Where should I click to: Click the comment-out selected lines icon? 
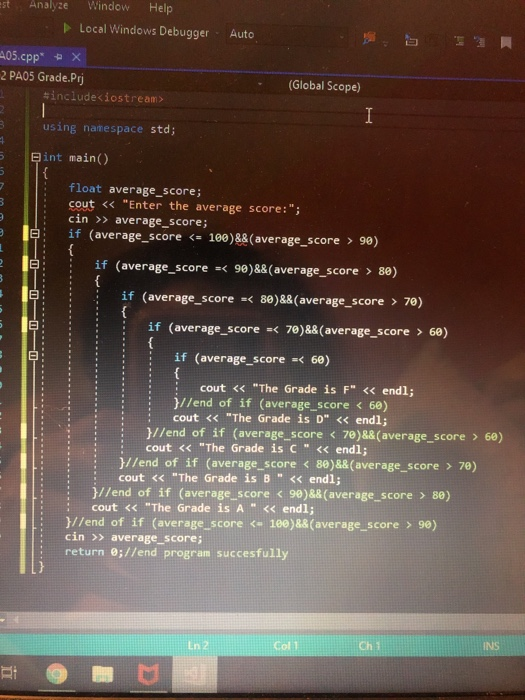(459, 42)
